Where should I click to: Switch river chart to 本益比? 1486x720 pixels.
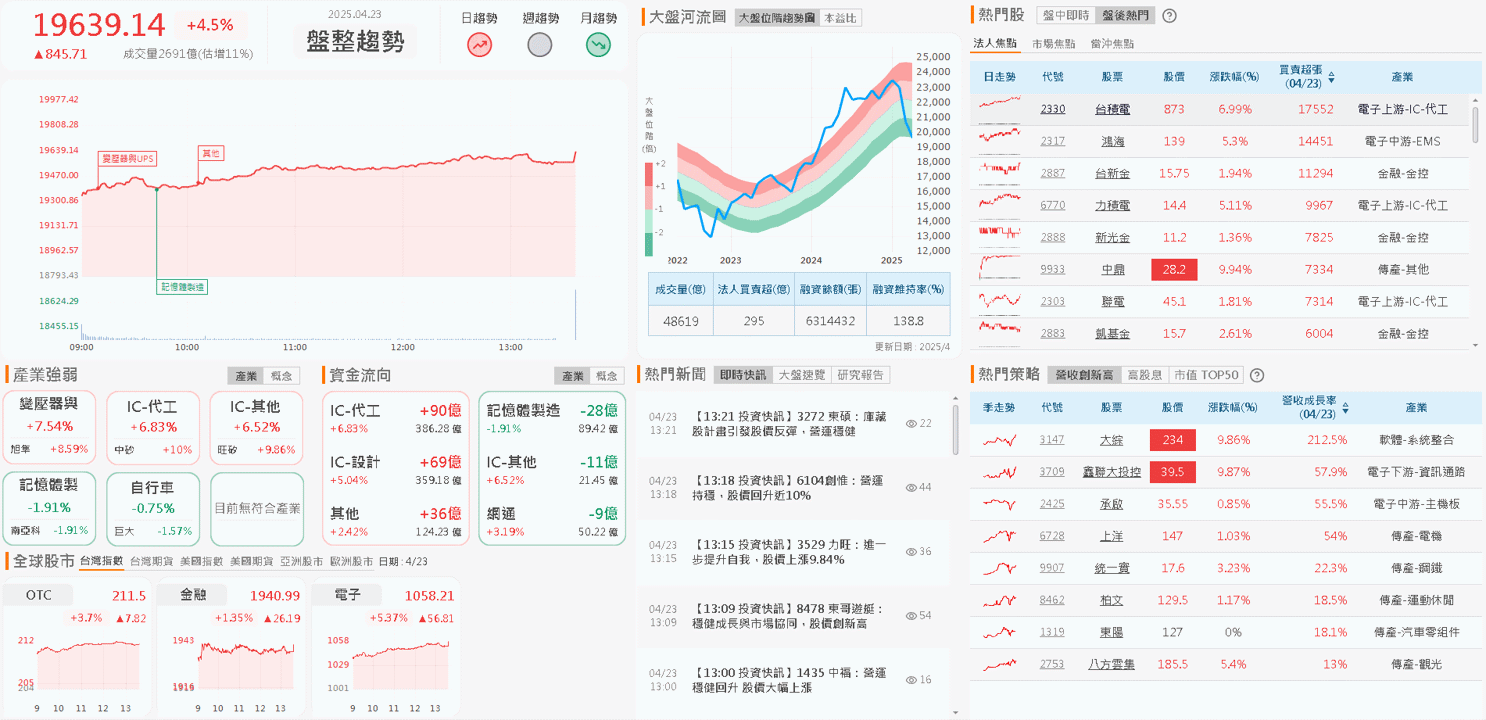point(840,18)
